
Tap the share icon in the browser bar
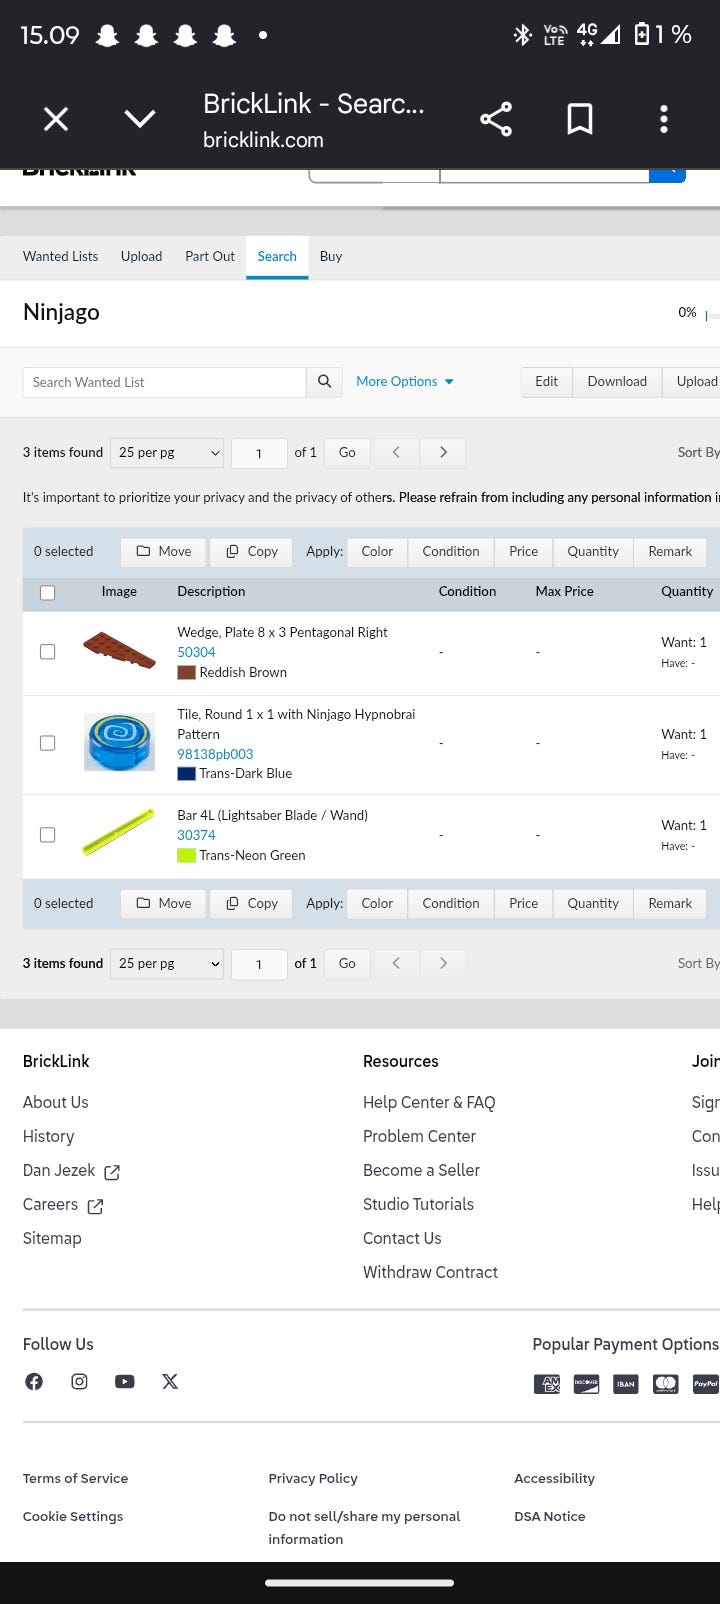pos(496,119)
